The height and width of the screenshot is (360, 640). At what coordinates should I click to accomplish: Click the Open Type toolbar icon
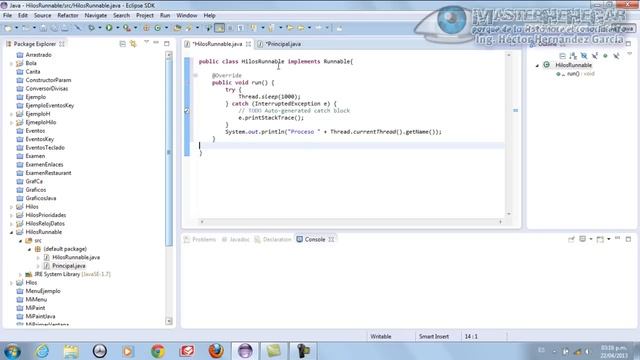tap(177, 28)
